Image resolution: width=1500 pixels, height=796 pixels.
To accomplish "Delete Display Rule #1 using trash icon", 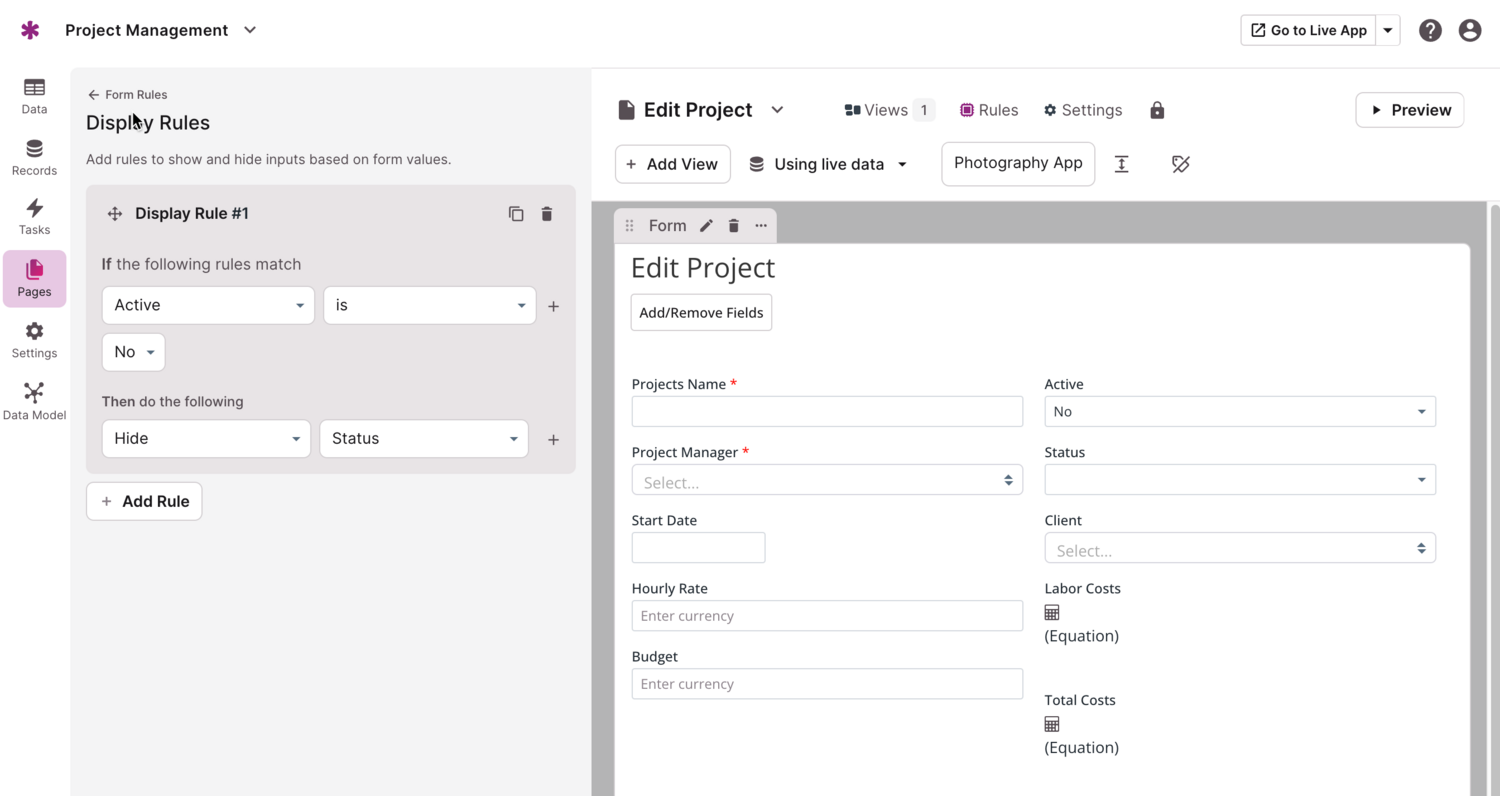I will click(547, 214).
